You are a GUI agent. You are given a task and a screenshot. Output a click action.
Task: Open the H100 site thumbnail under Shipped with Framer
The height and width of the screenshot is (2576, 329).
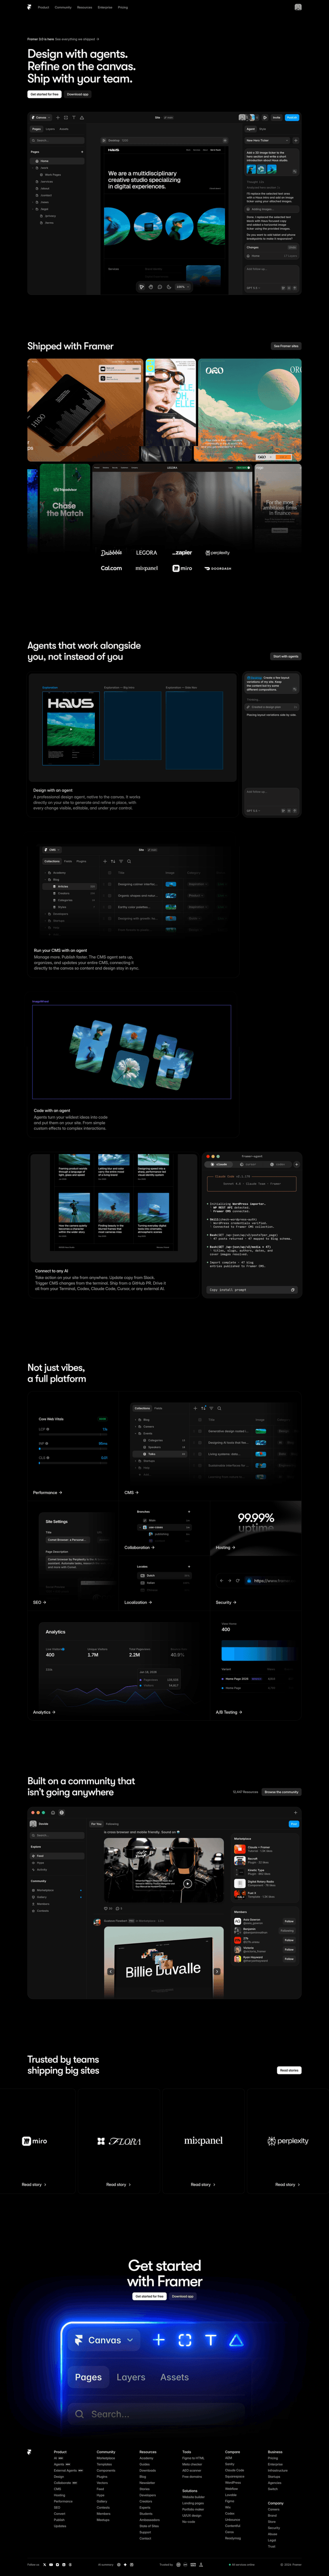pos(85,411)
